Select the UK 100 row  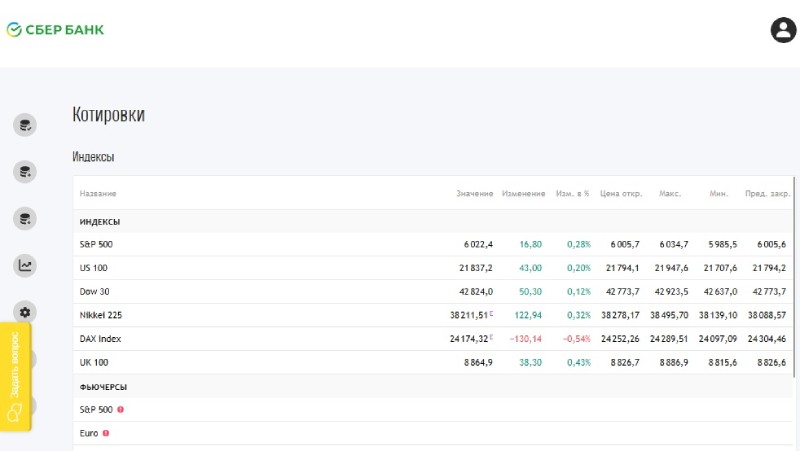click(x=433, y=363)
